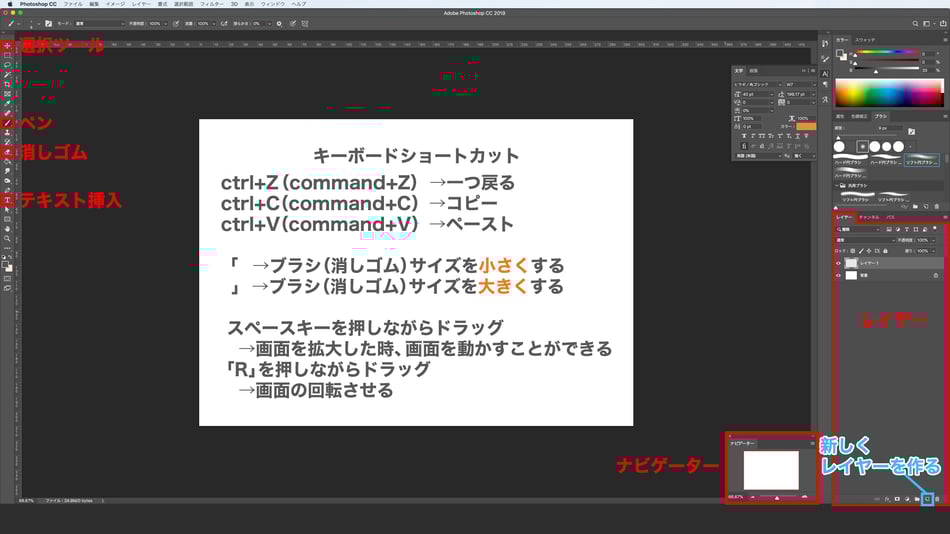950x534 pixels.
Task: Open the brush blend mode dropdown
Action: 99,24
